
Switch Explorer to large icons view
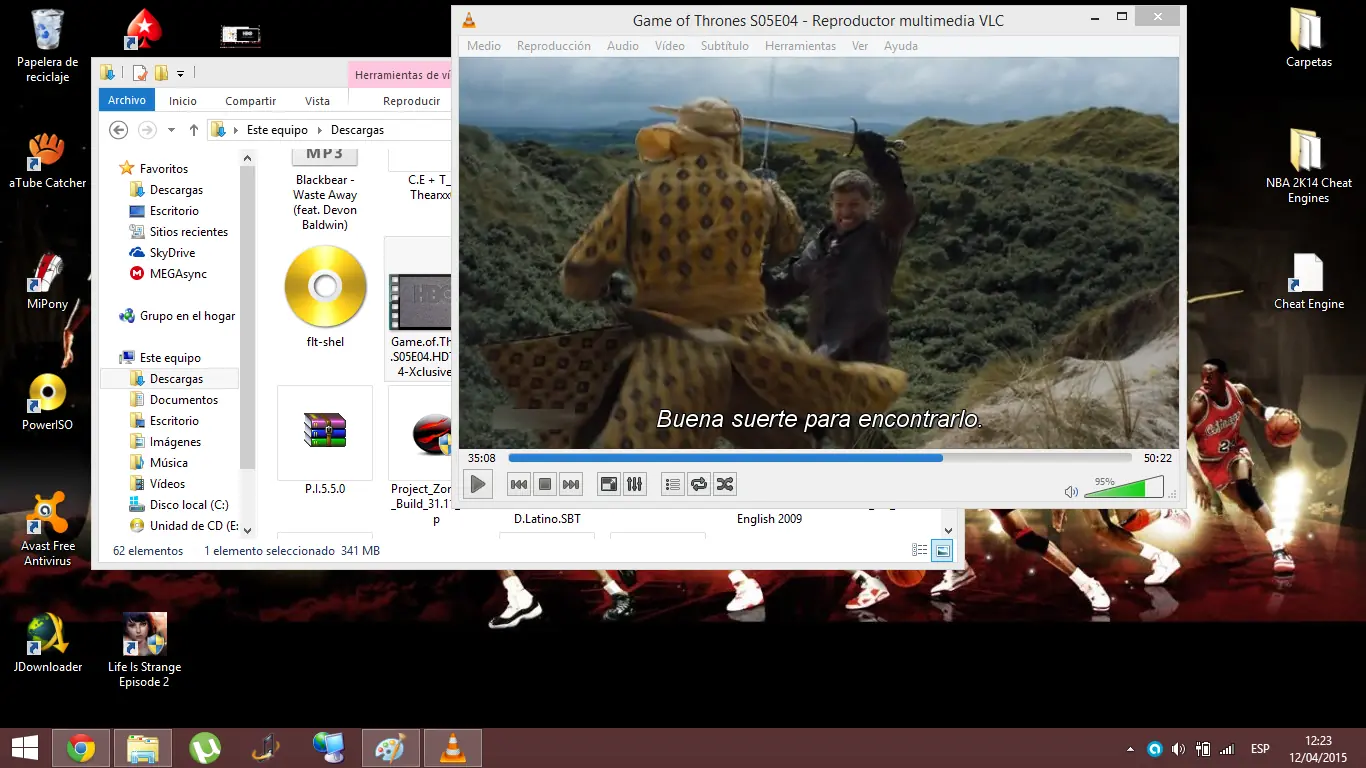coord(942,551)
